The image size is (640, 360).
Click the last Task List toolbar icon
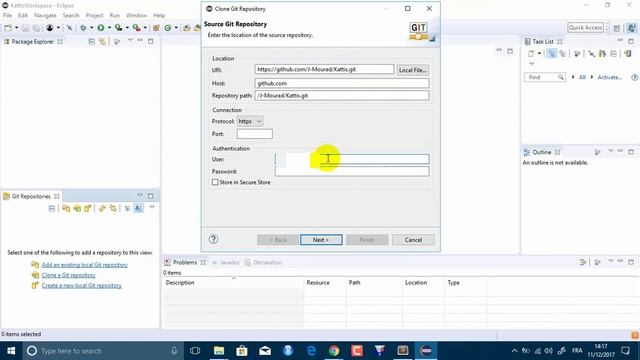pos(628,53)
